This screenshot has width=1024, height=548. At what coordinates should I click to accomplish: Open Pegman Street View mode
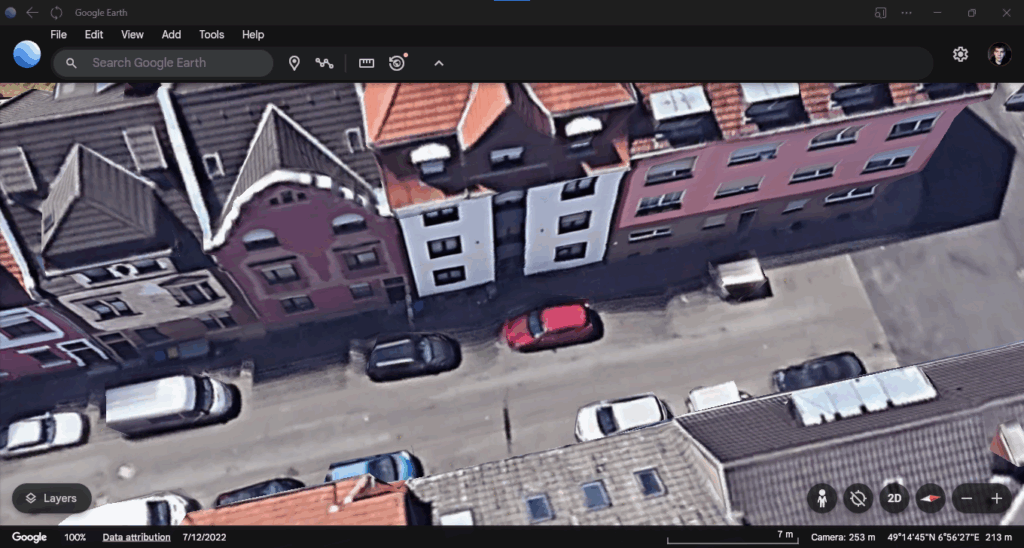pyautogui.click(x=822, y=498)
